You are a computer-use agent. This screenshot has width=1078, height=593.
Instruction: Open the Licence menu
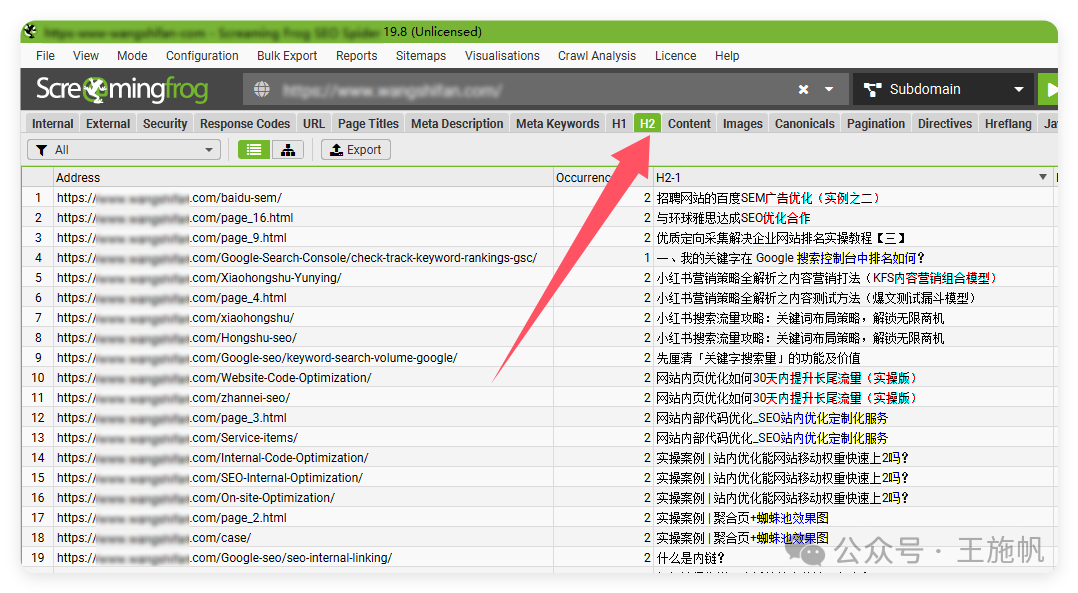(x=675, y=56)
